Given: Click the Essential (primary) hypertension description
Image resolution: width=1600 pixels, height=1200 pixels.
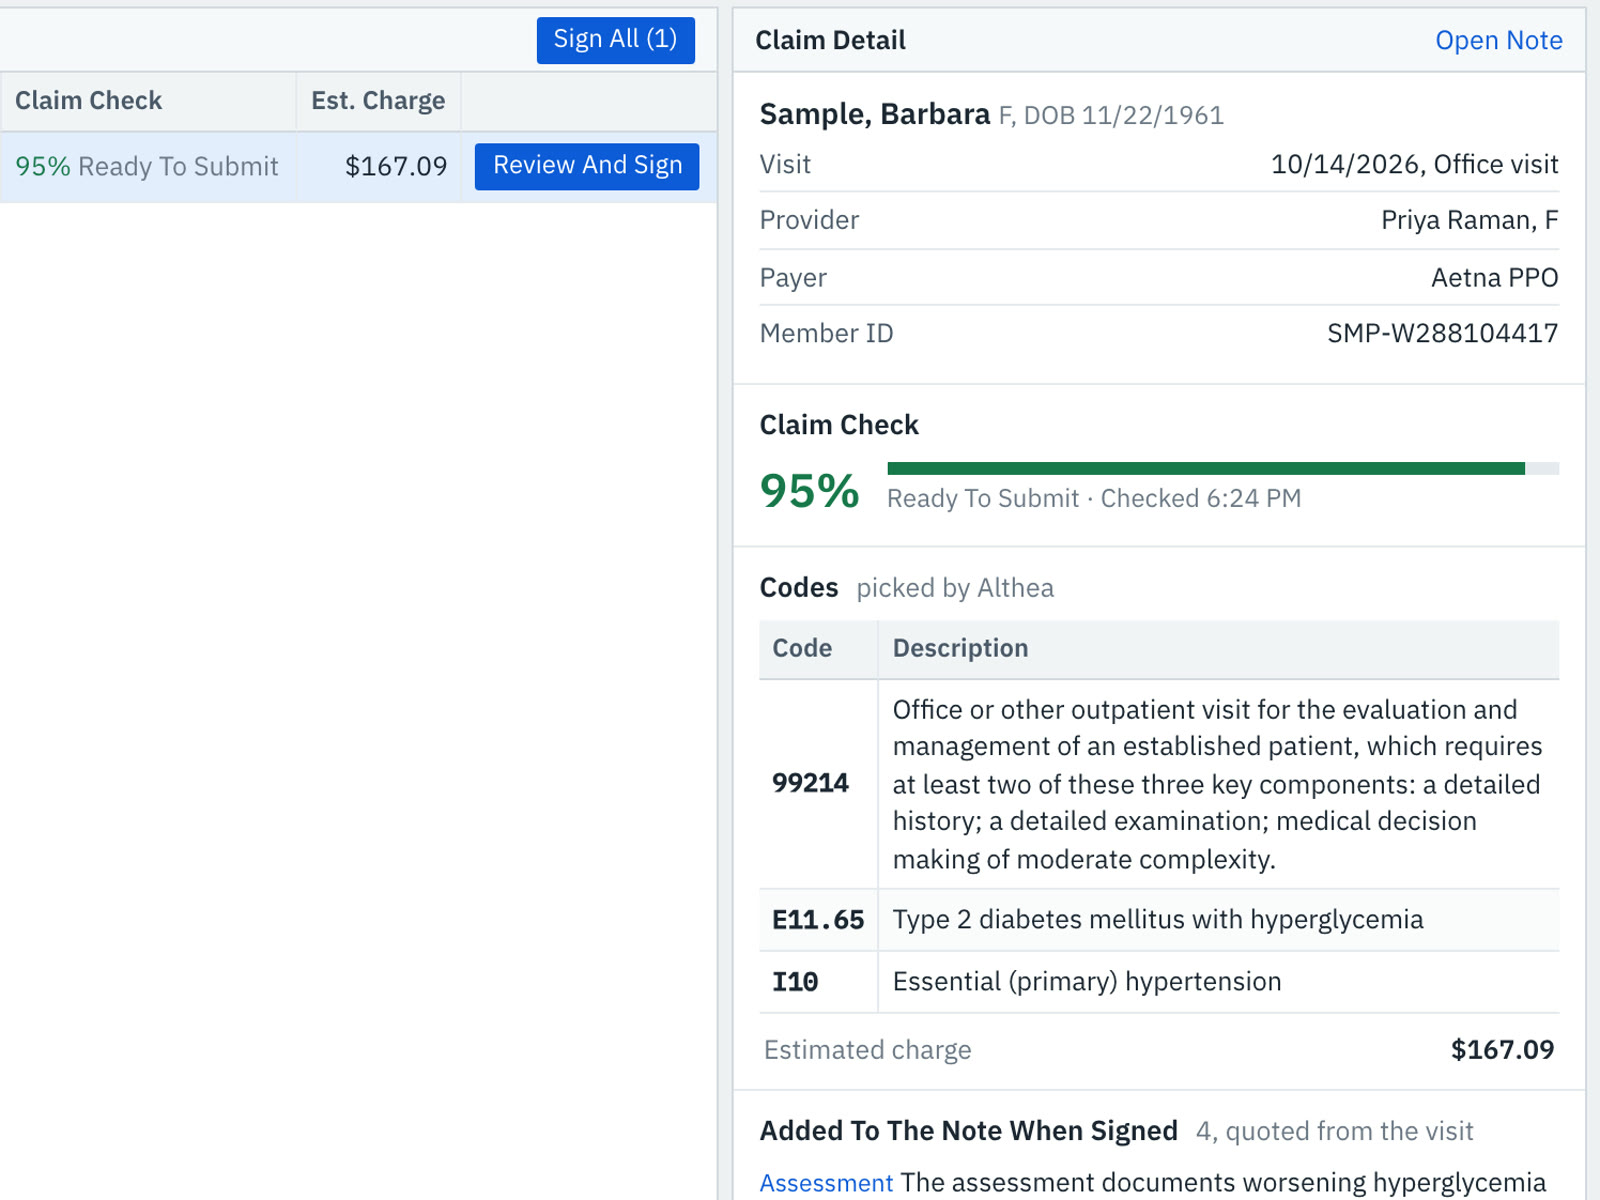Looking at the screenshot, I should click(1087, 982).
